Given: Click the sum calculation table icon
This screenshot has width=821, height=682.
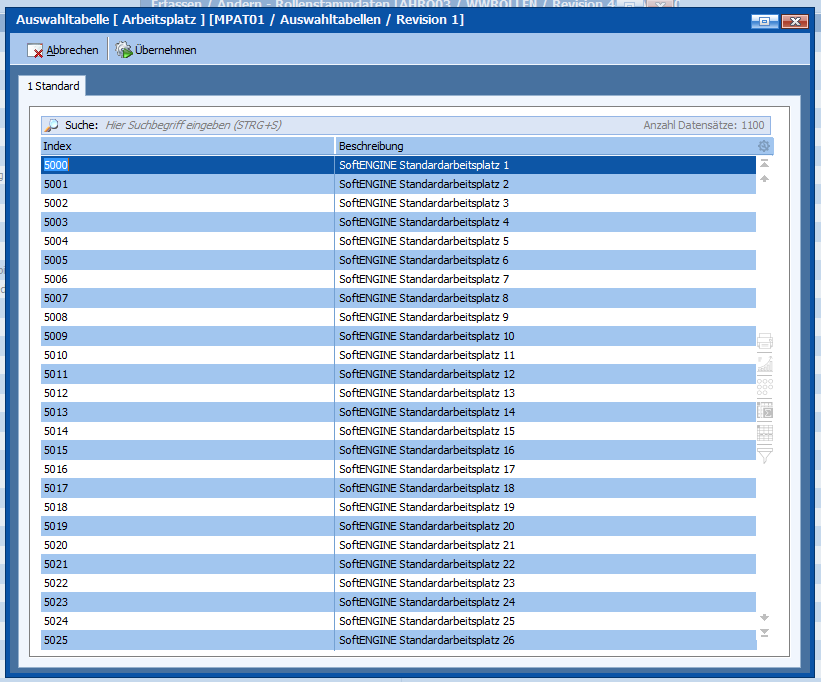Looking at the screenshot, I should click(x=765, y=410).
